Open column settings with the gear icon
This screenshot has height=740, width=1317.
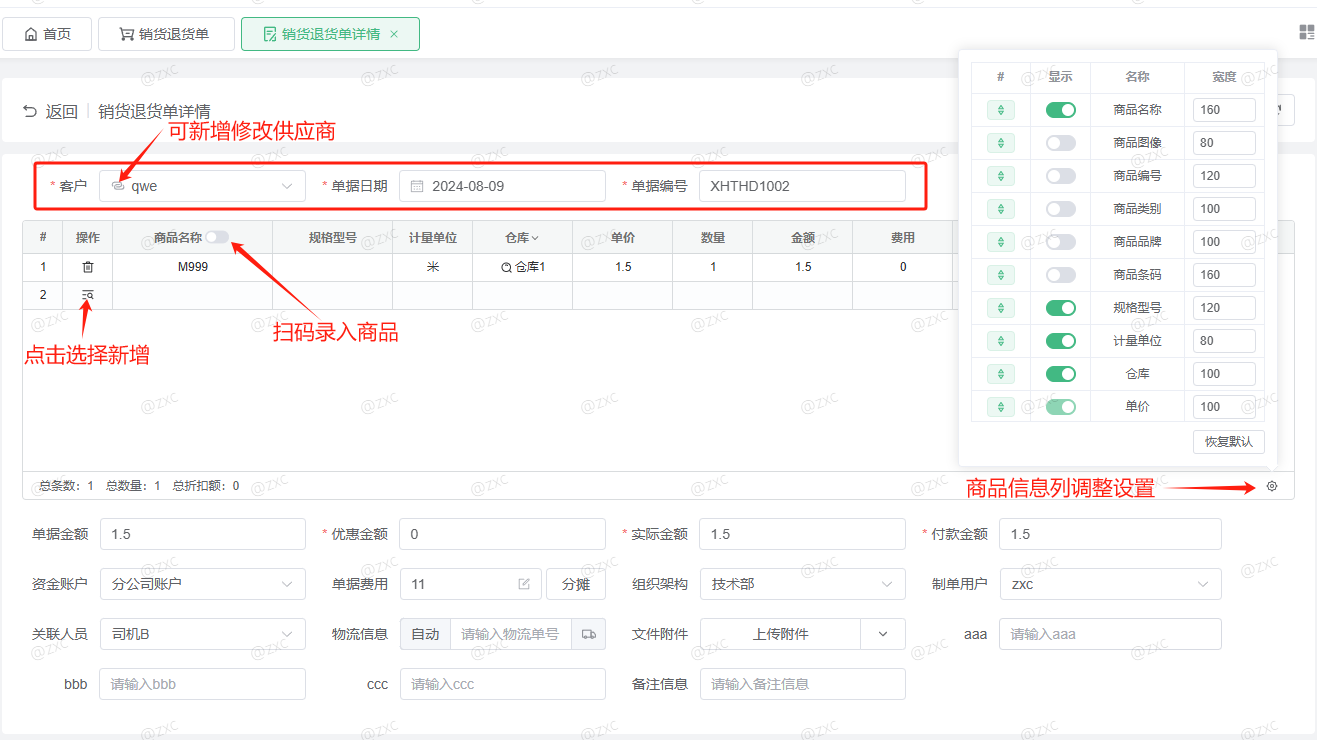tap(1272, 486)
